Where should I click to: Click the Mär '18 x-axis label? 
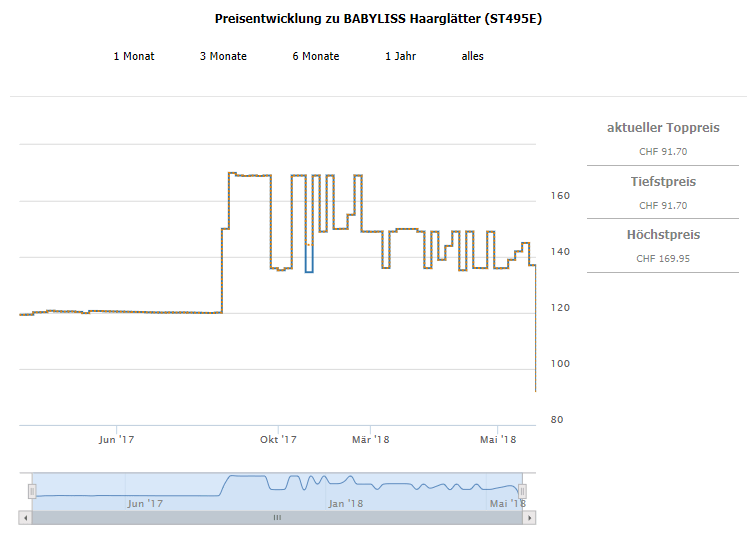[370, 440]
